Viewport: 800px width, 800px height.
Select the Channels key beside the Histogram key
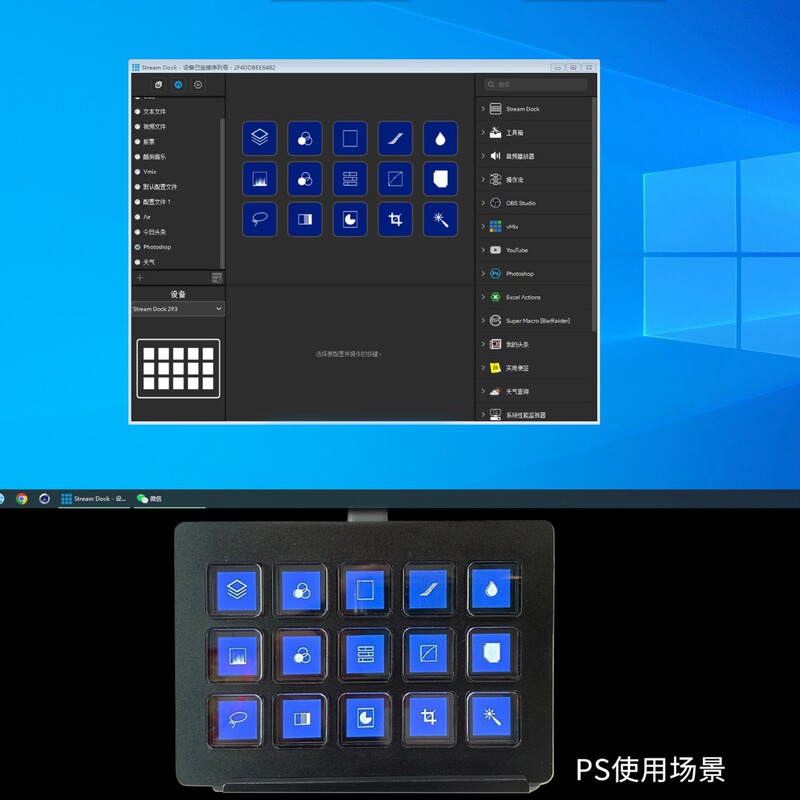305,179
